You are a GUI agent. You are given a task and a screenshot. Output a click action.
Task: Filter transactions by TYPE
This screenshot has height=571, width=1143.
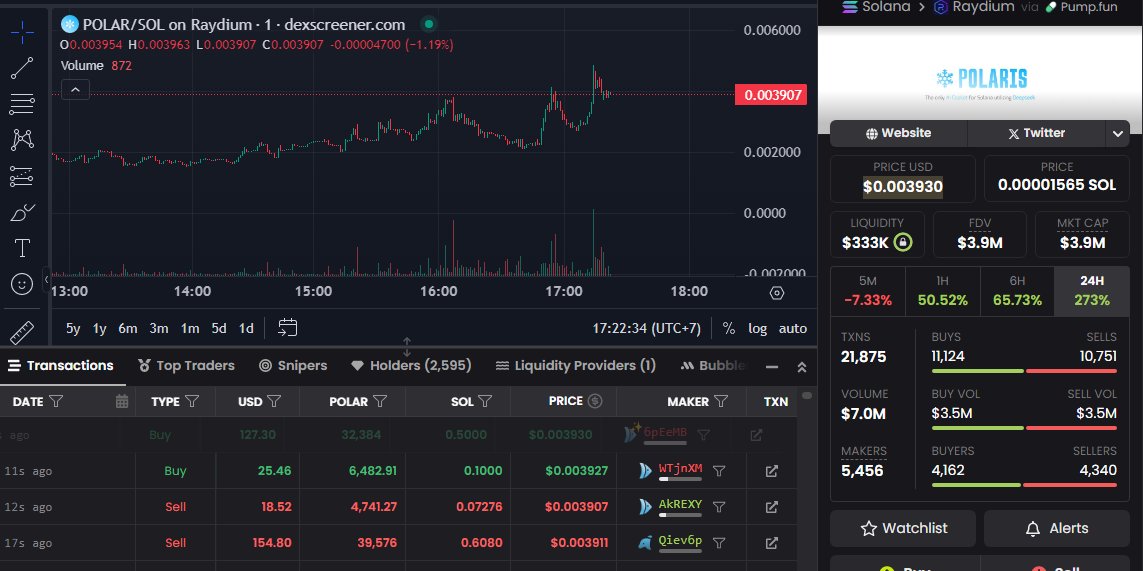[192, 401]
